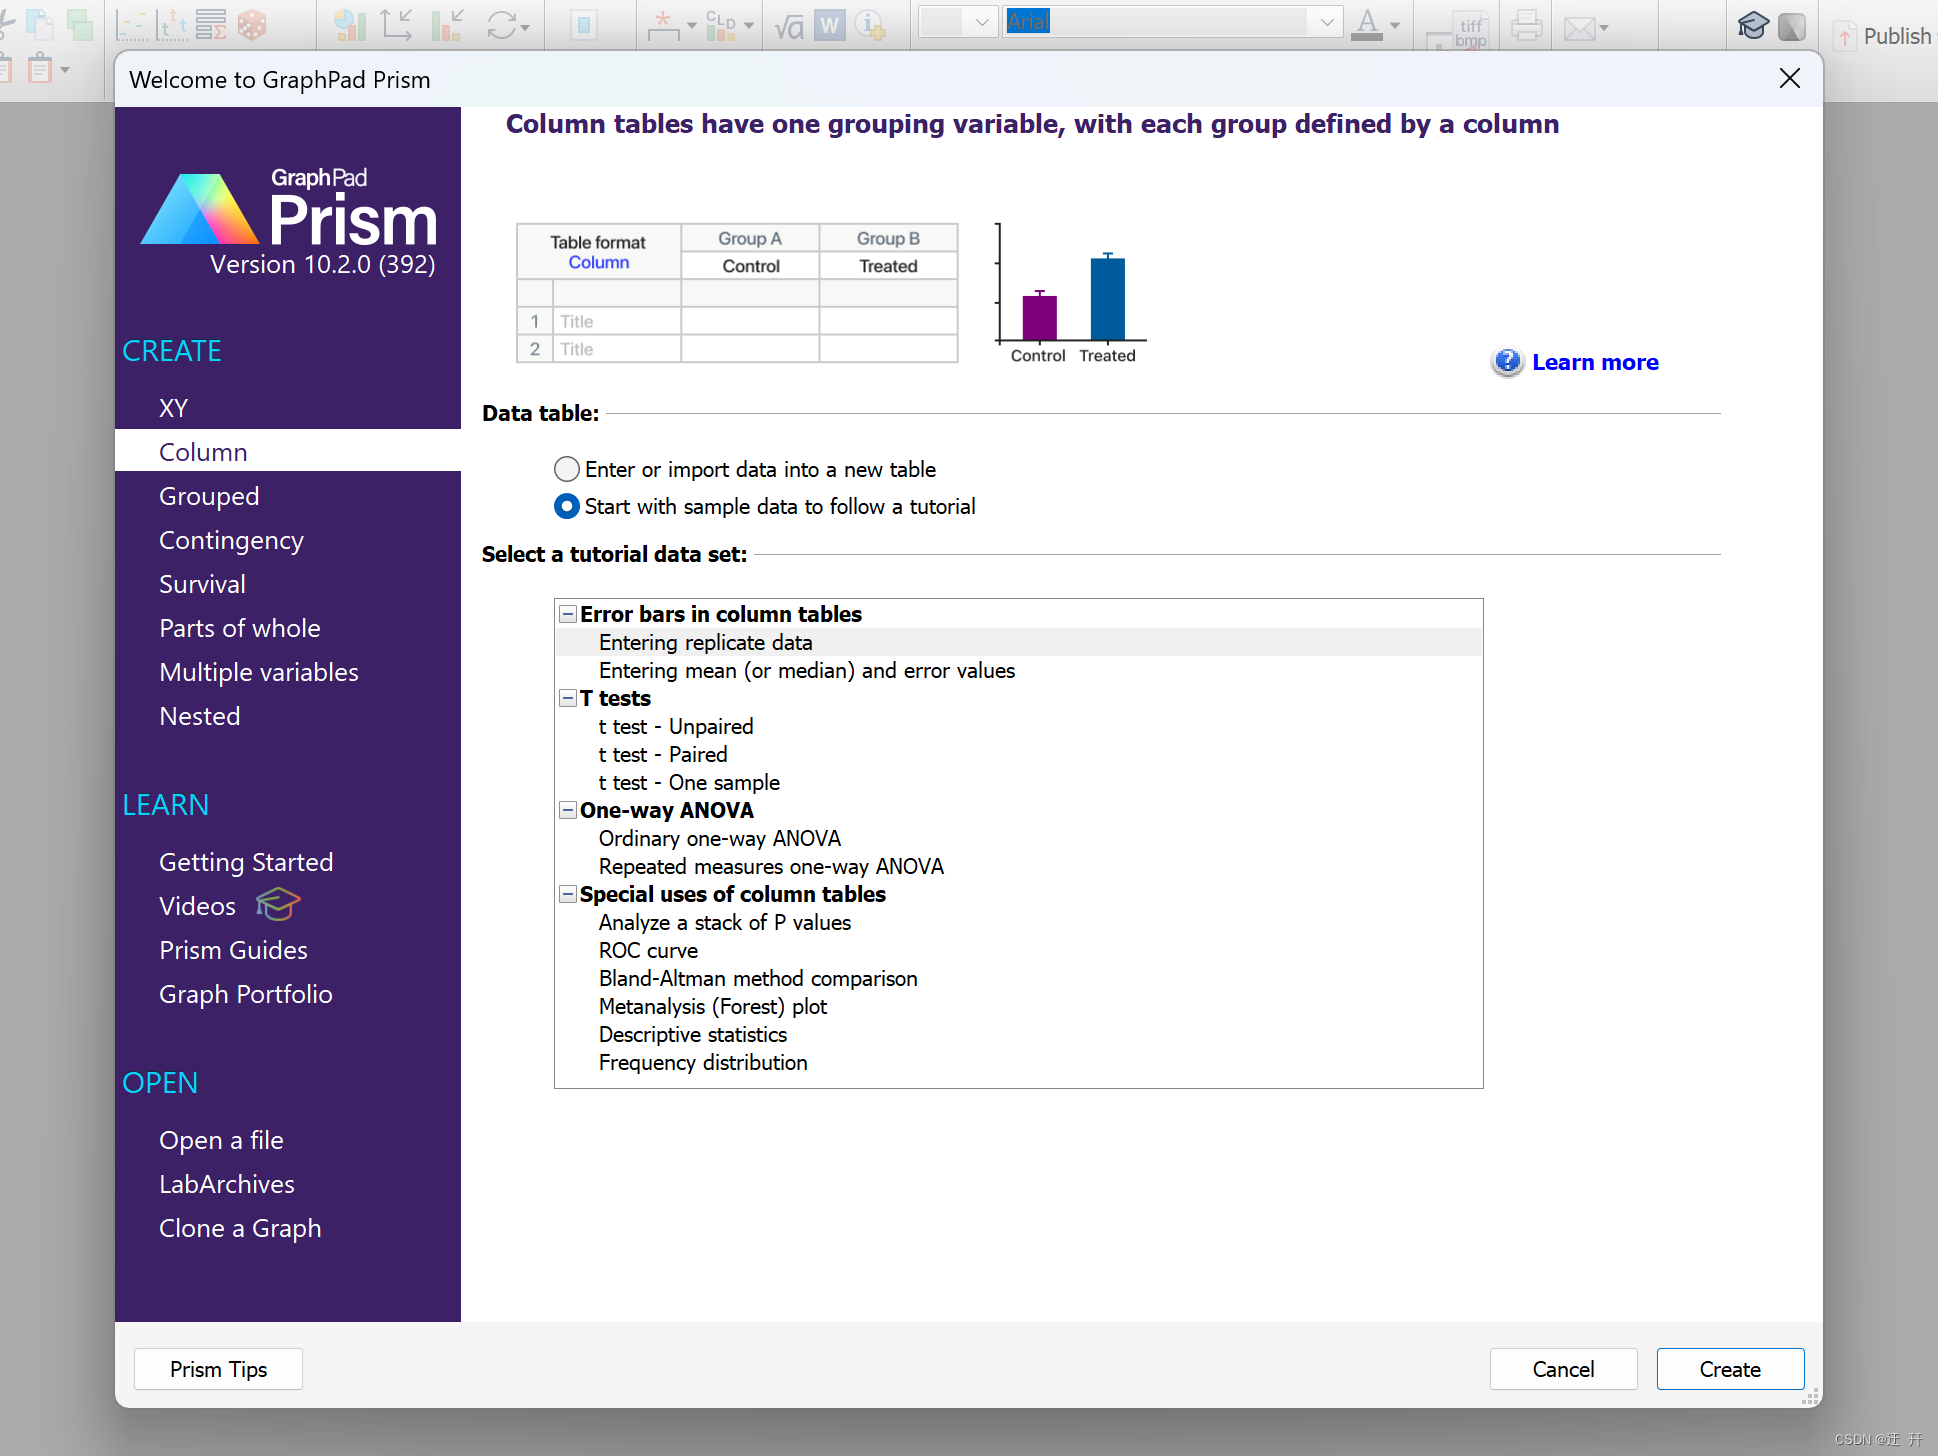The height and width of the screenshot is (1456, 1938).
Task: Click the nonlinear fit curve toolbar icon
Action: pyautogui.click(x=130, y=24)
